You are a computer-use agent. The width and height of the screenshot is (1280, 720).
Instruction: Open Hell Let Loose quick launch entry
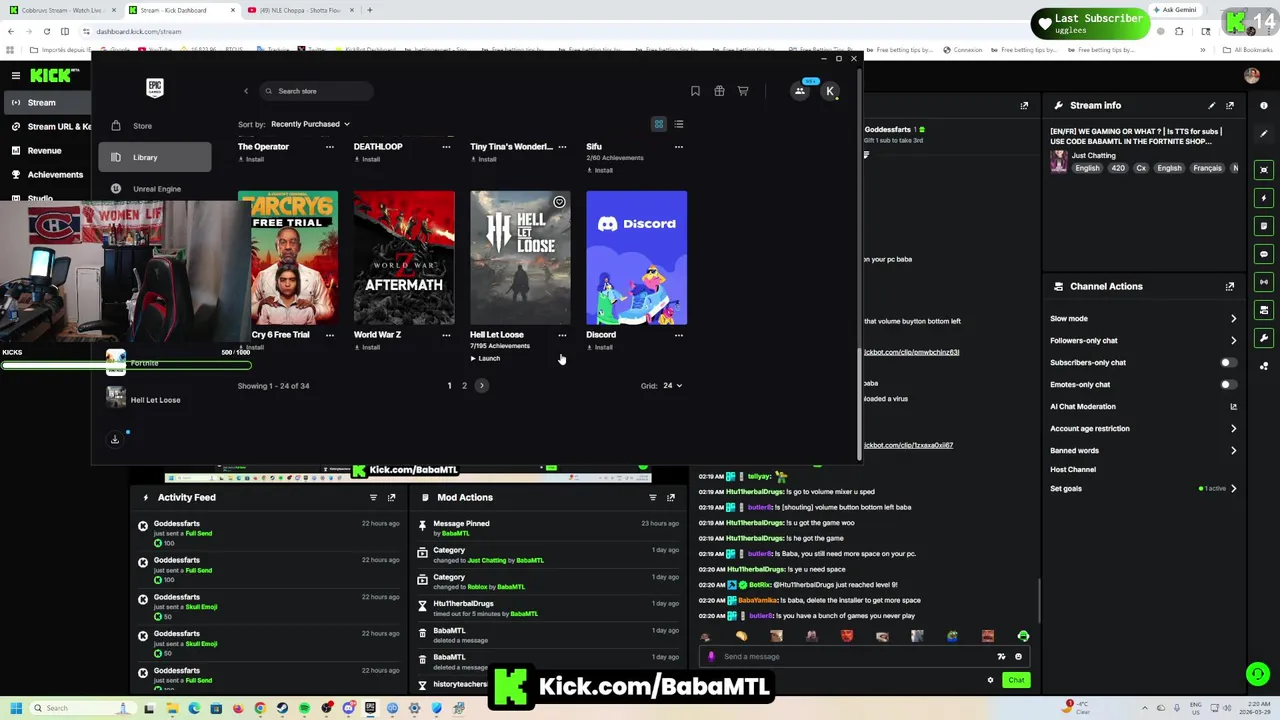pos(146,400)
